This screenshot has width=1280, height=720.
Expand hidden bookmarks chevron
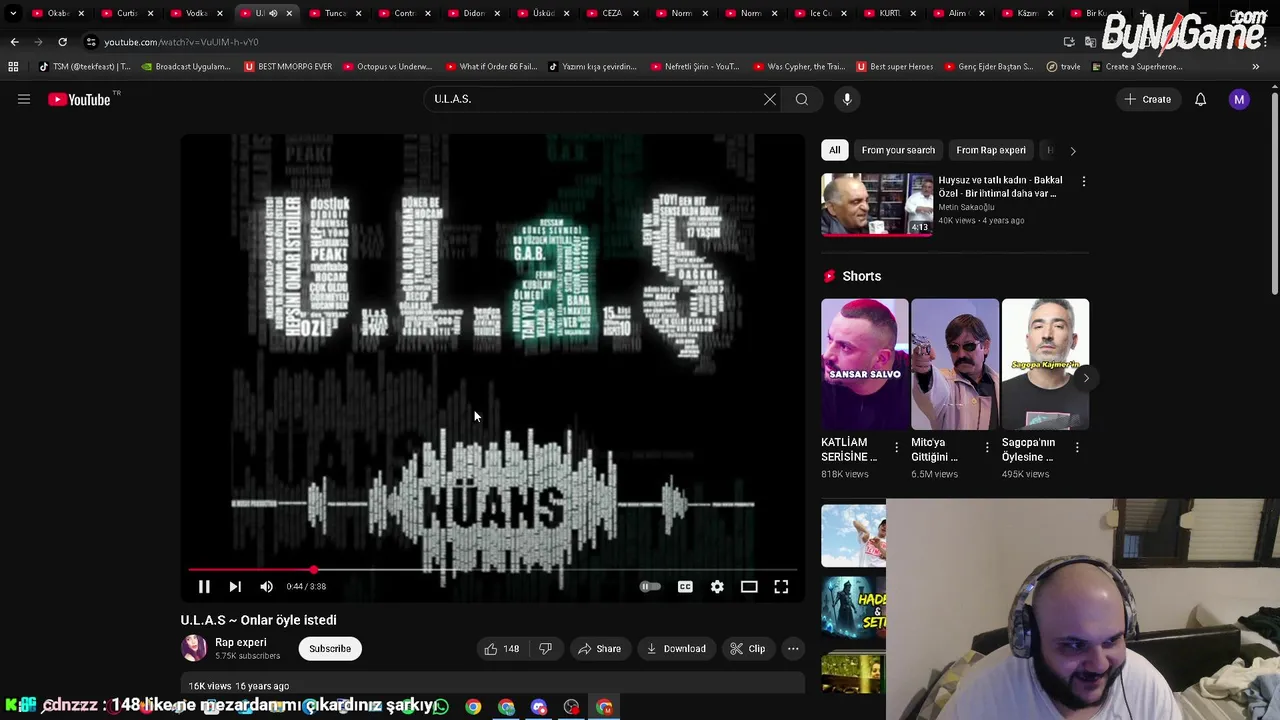(x=1256, y=67)
